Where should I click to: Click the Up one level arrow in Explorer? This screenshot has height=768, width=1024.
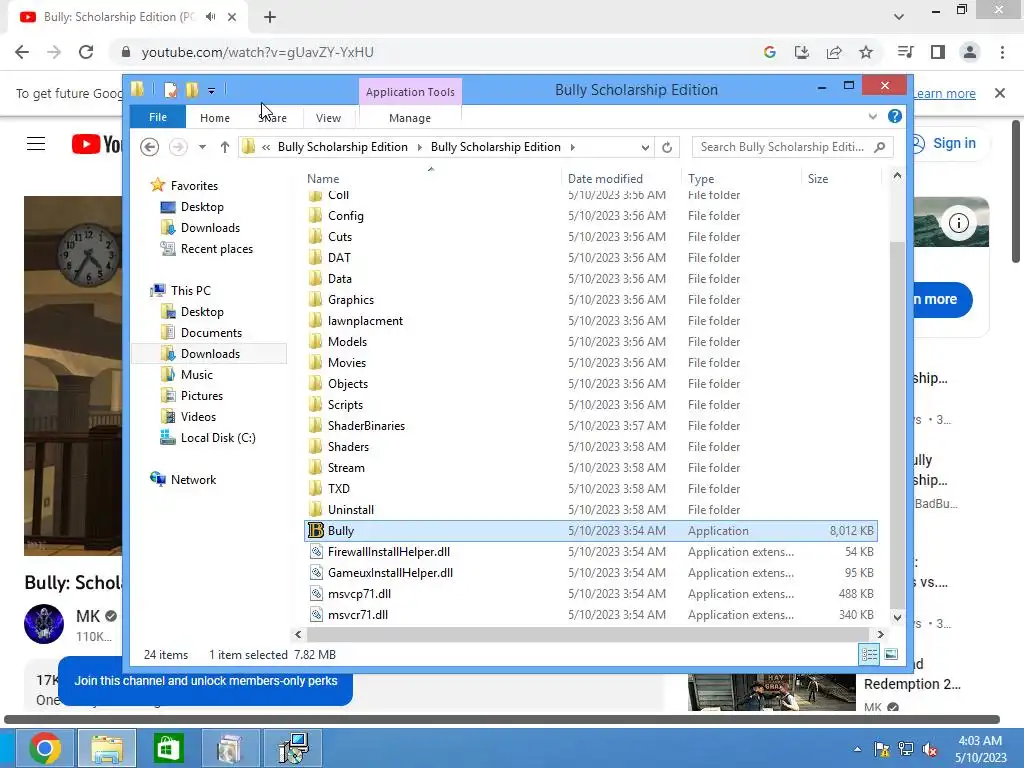[225, 147]
